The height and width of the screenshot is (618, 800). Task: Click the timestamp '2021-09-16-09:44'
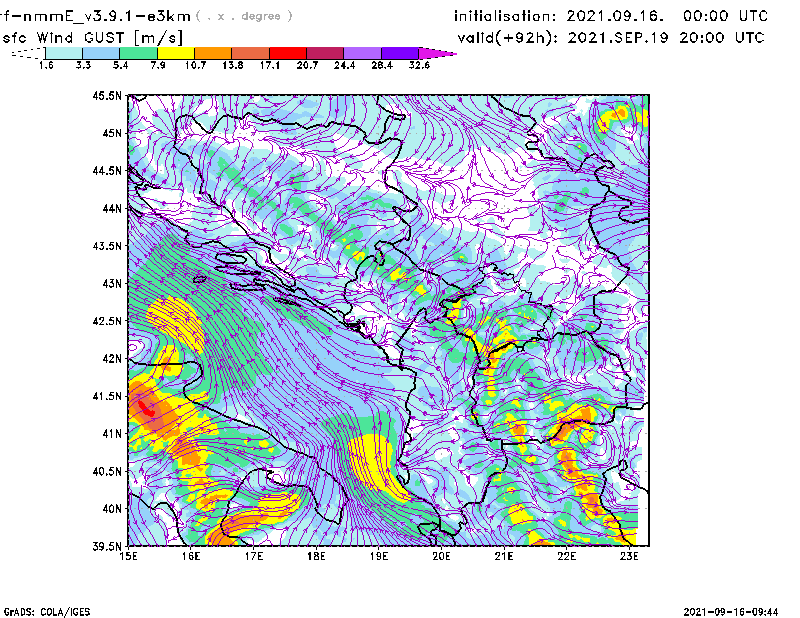click(x=731, y=612)
